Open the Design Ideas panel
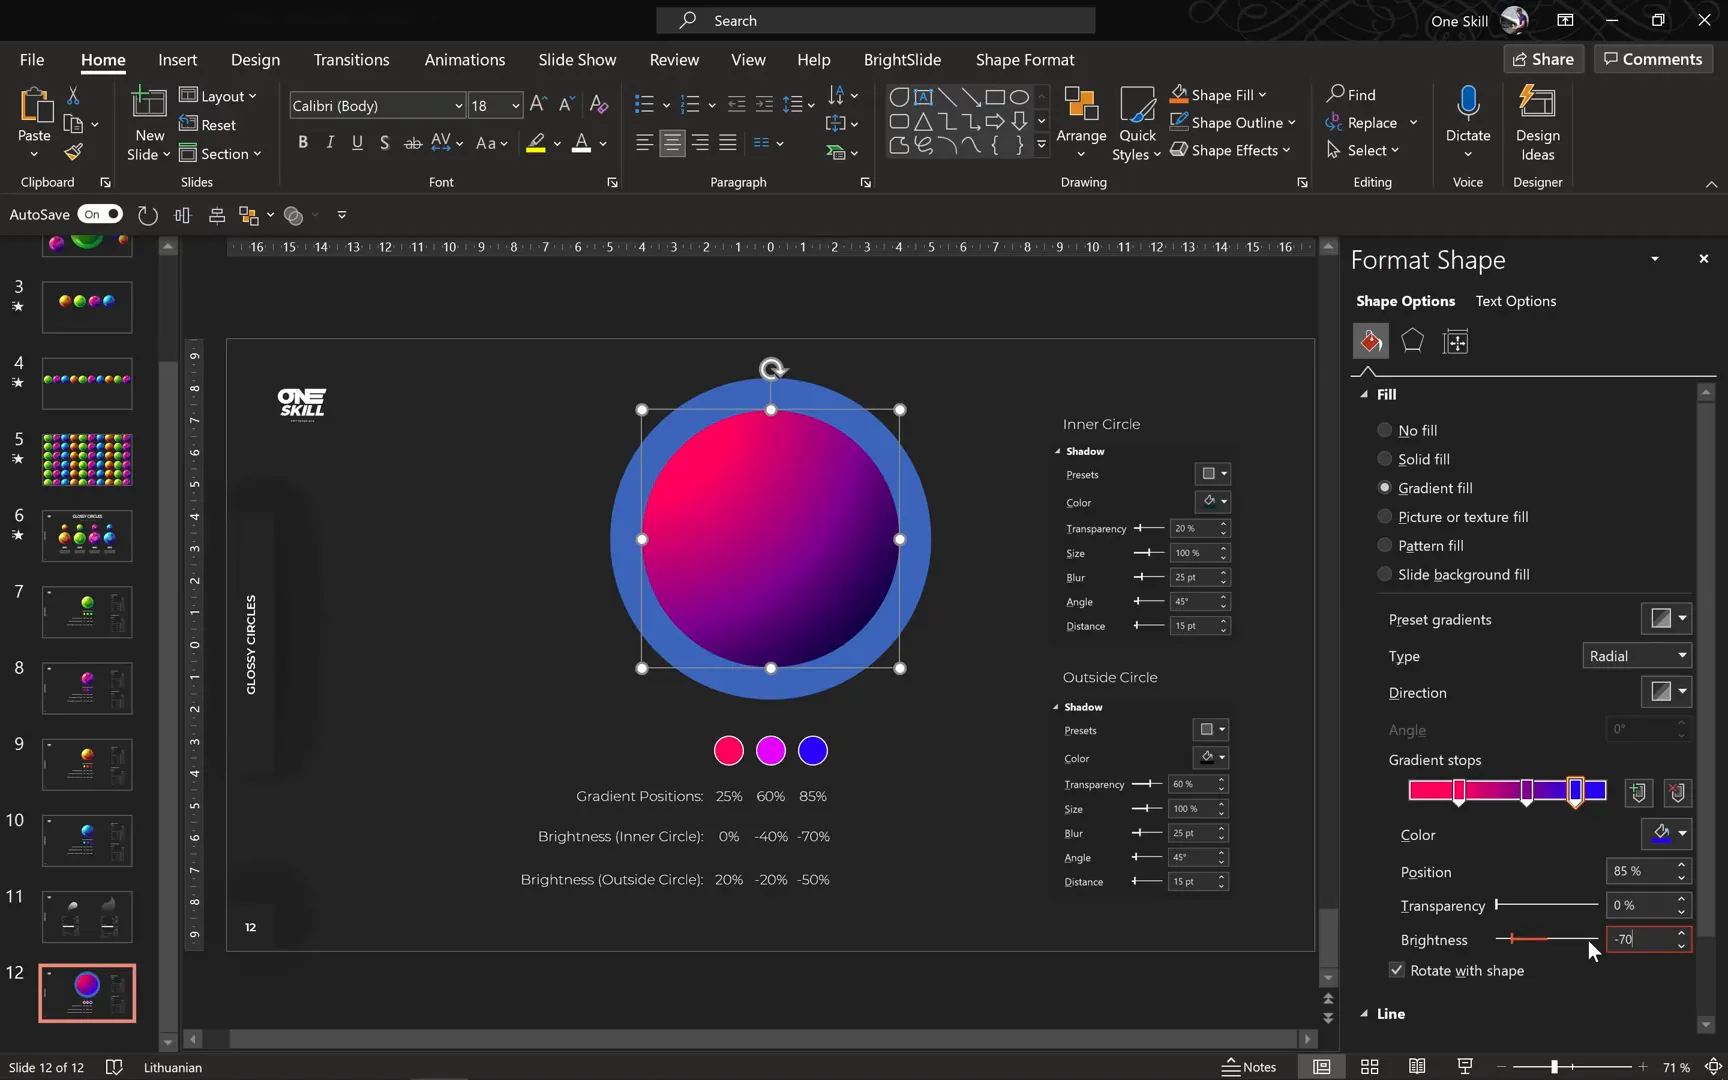The height and width of the screenshot is (1080, 1728). 1537,123
